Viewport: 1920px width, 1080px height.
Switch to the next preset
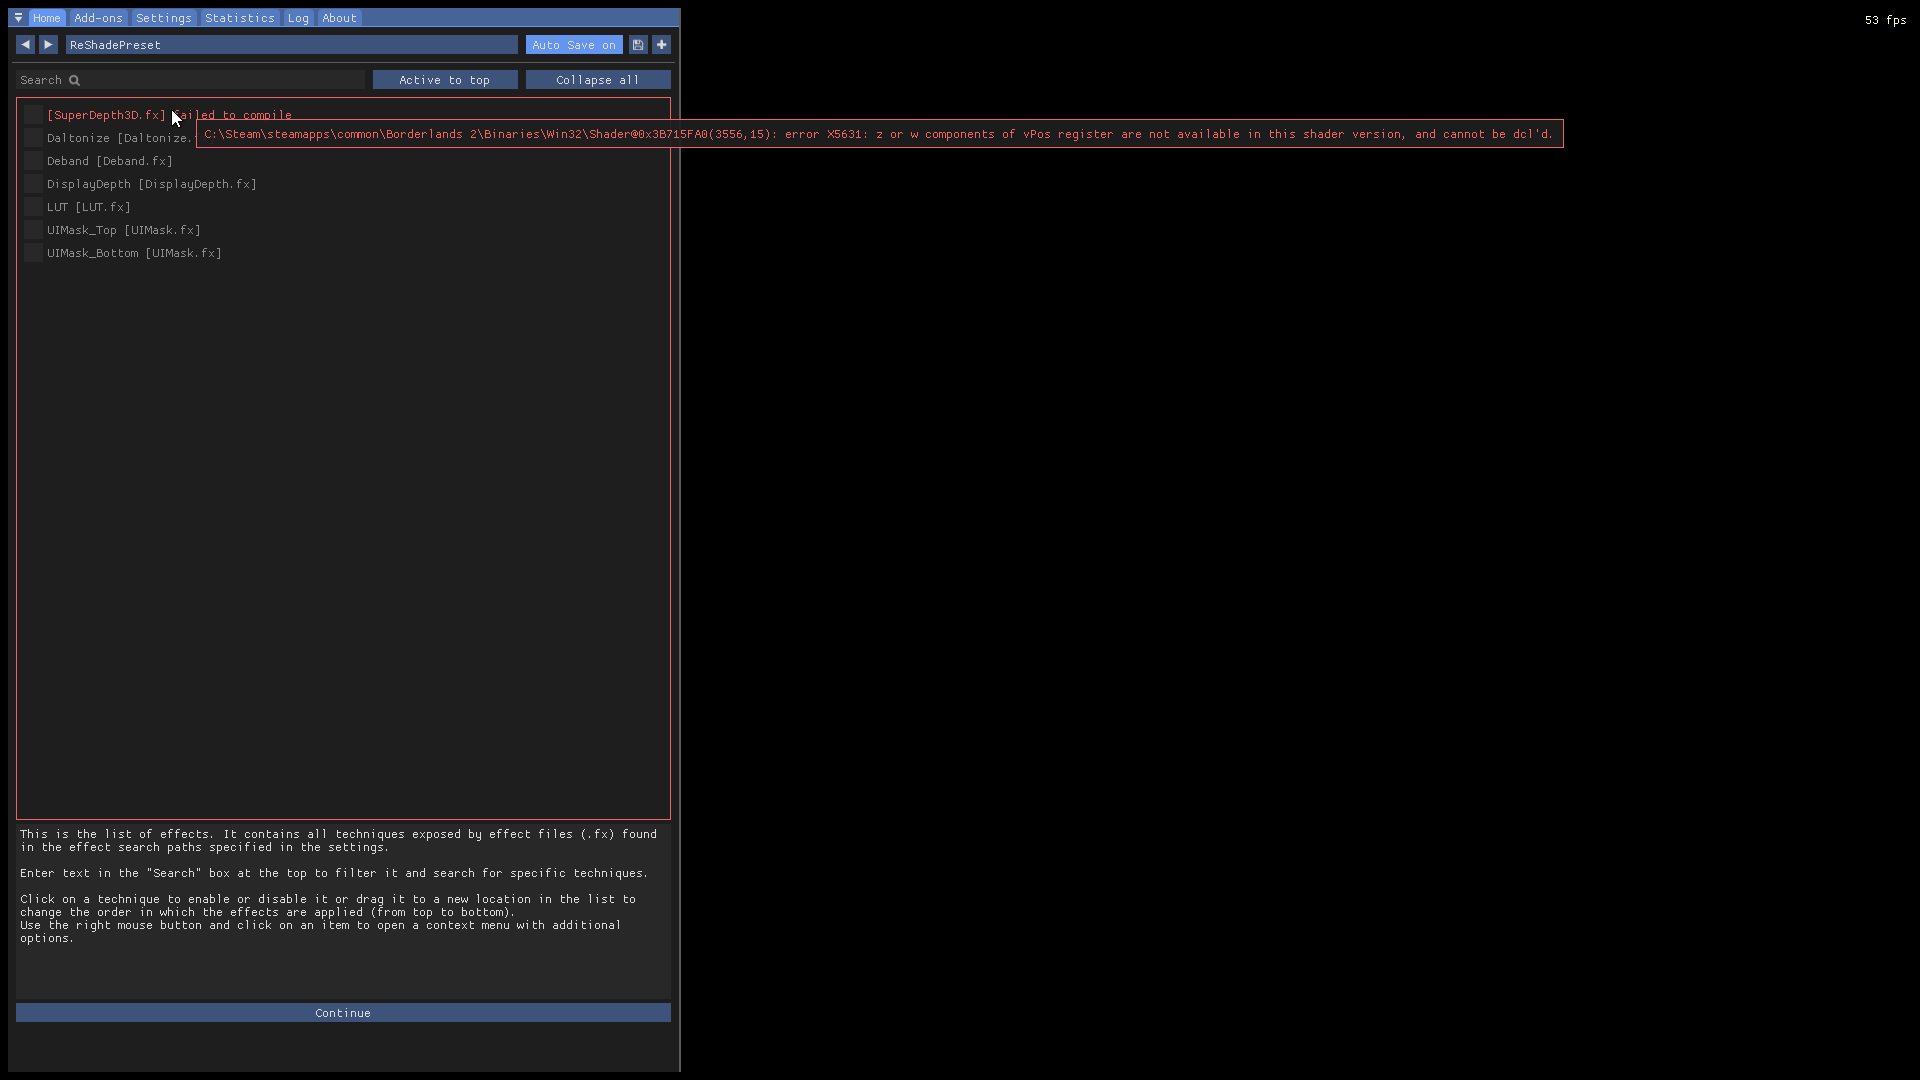(48, 44)
